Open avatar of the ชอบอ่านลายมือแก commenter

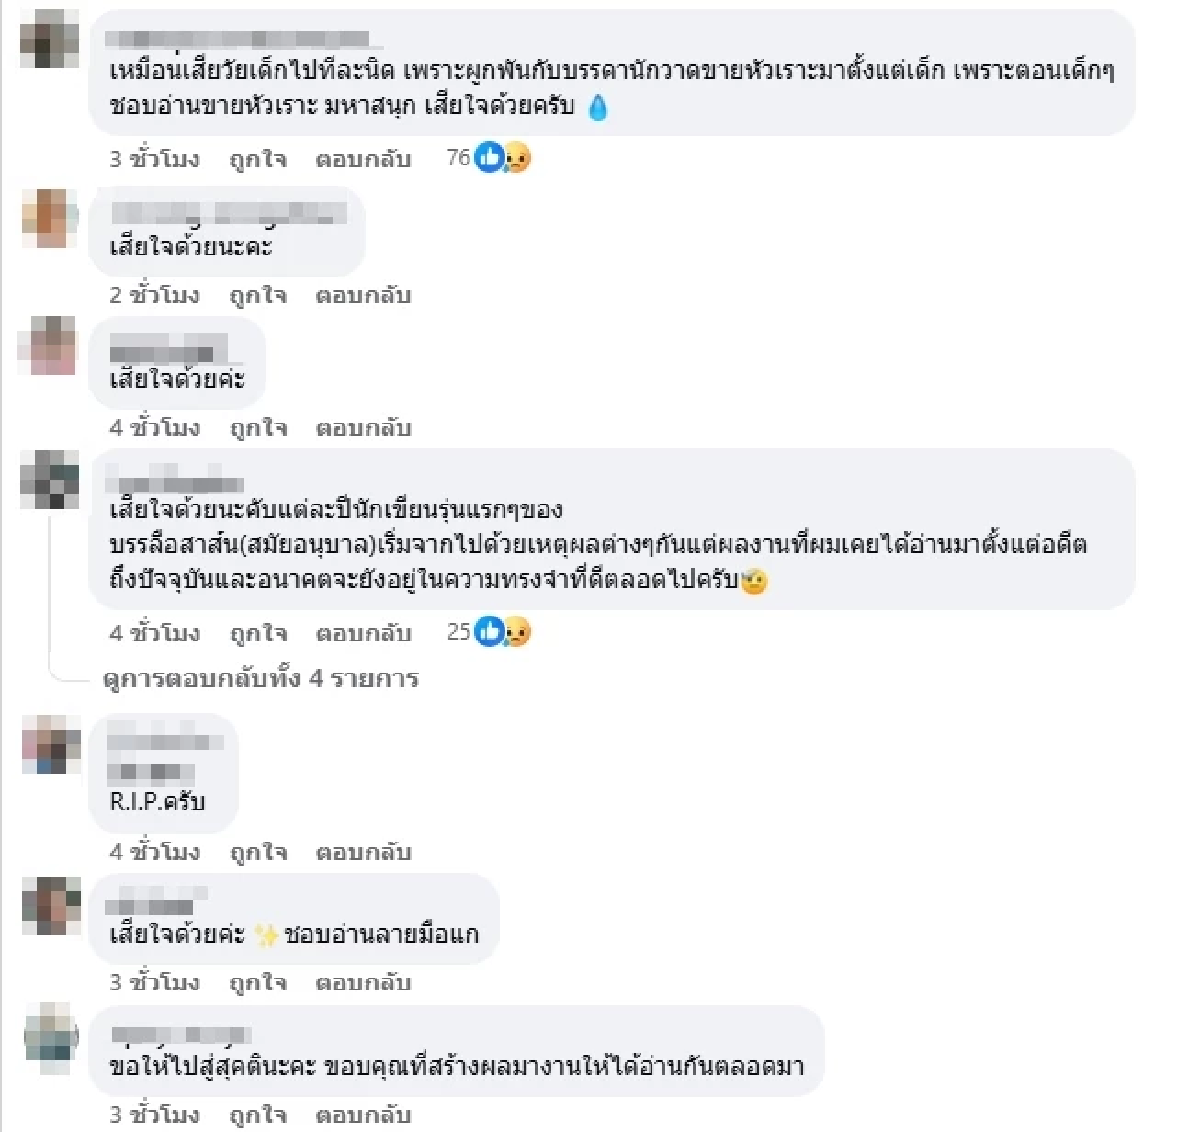[51, 906]
